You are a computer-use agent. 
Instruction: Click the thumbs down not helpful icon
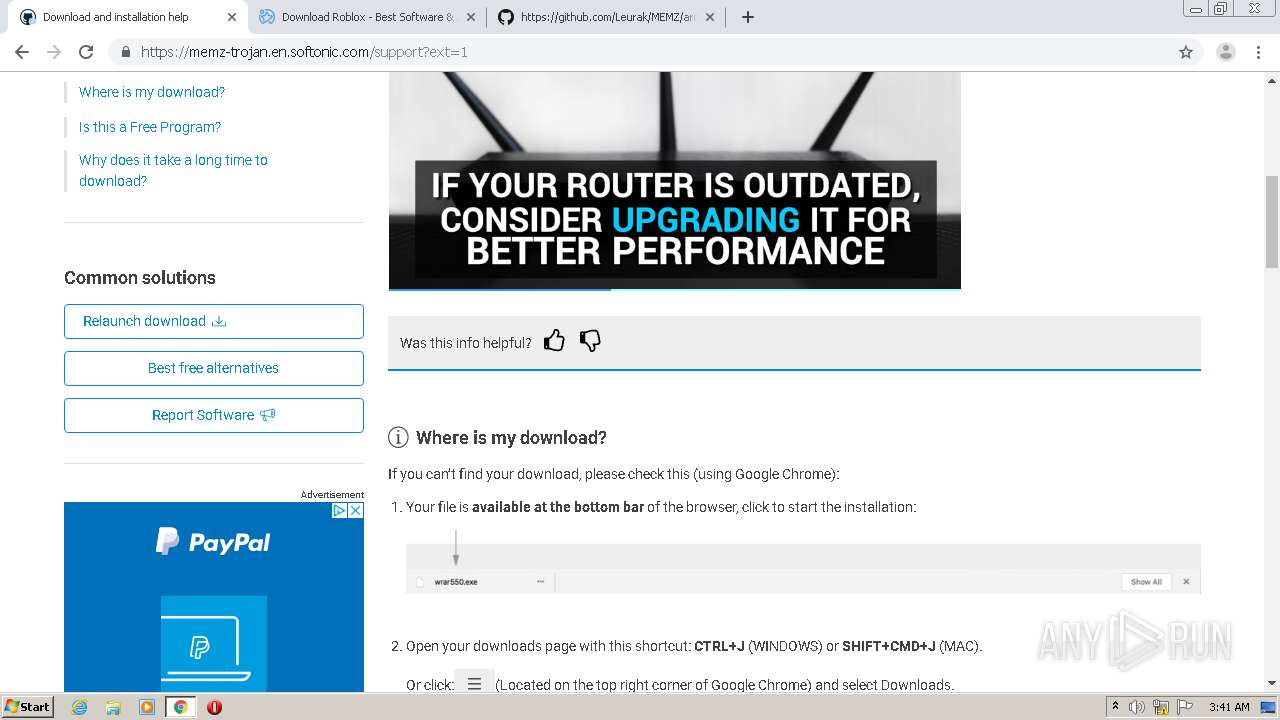click(x=590, y=341)
